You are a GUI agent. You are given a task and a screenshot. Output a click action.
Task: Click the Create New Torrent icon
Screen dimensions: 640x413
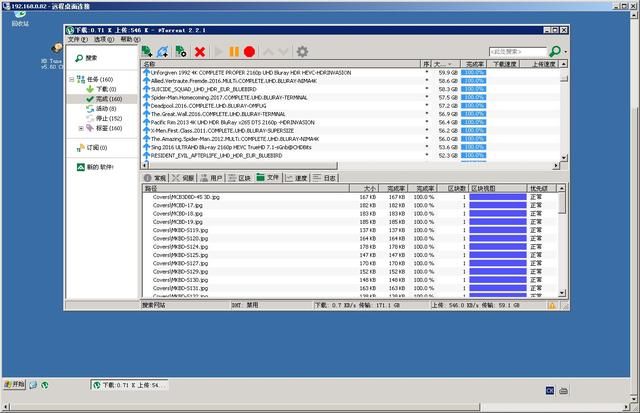(x=180, y=52)
